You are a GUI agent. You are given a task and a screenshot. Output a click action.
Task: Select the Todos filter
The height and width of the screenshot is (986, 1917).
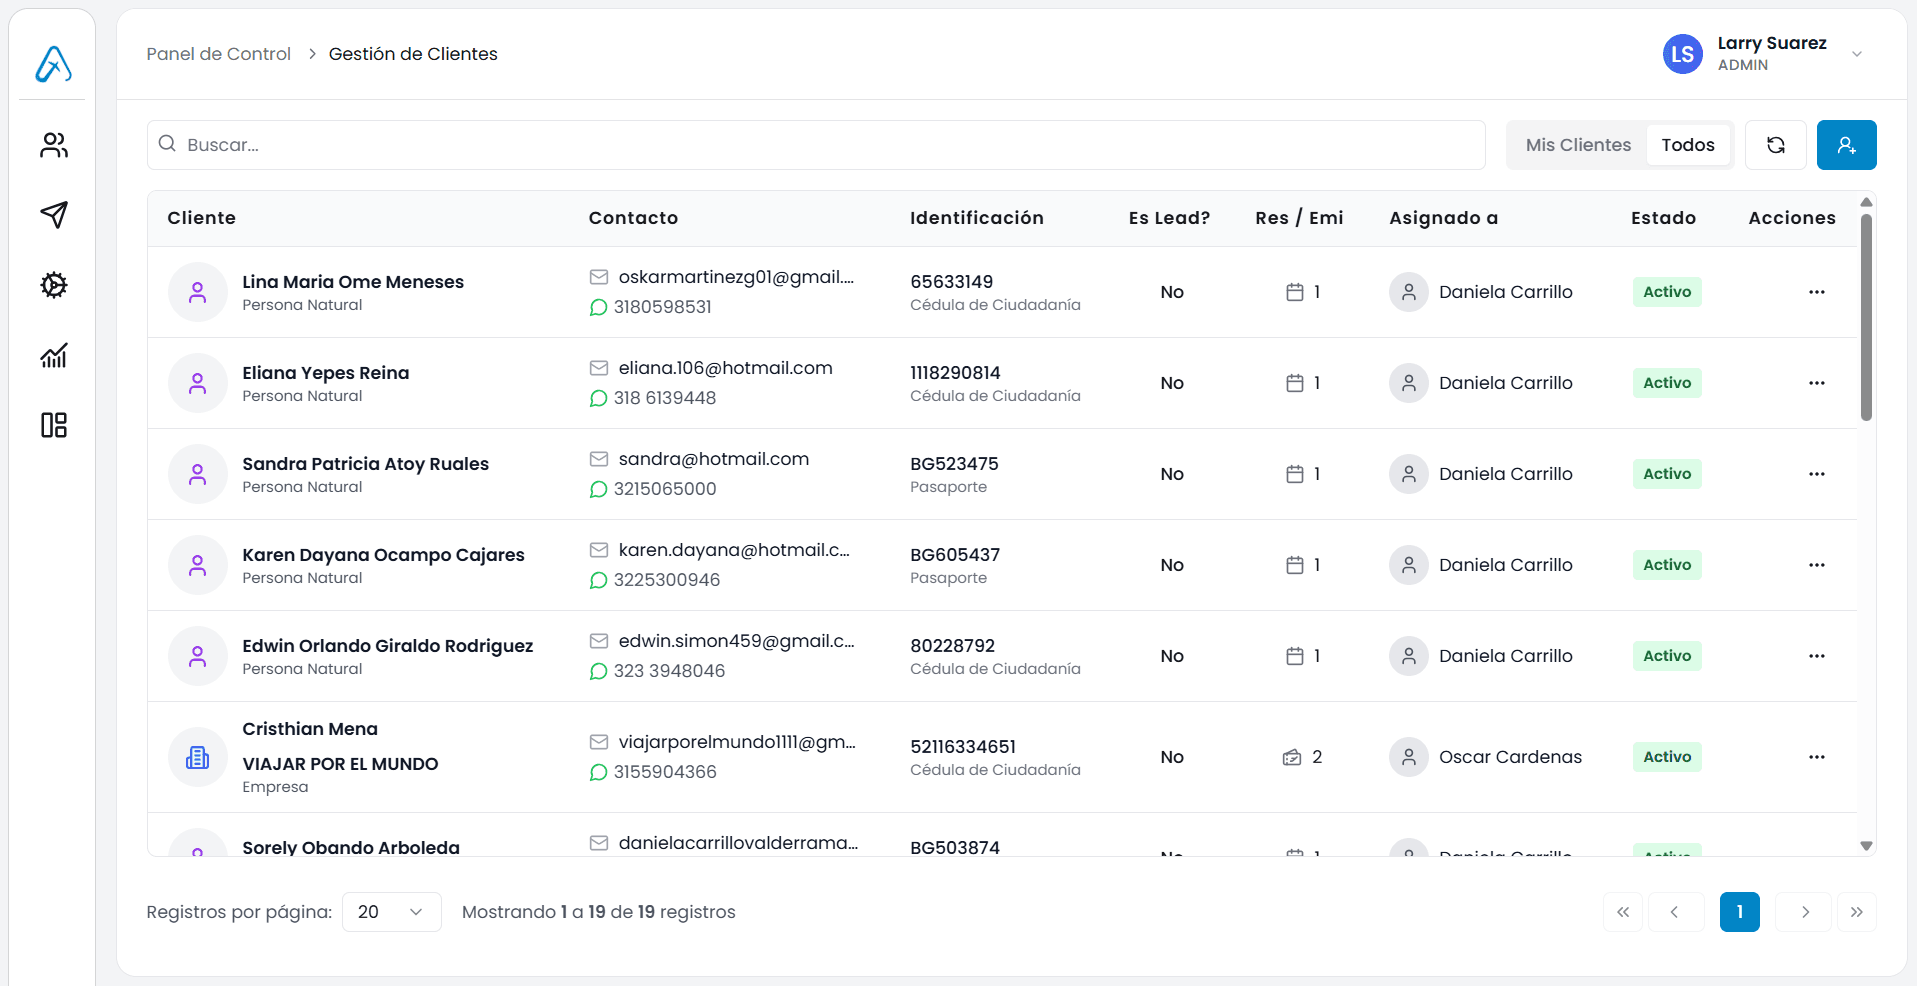(x=1687, y=145)
